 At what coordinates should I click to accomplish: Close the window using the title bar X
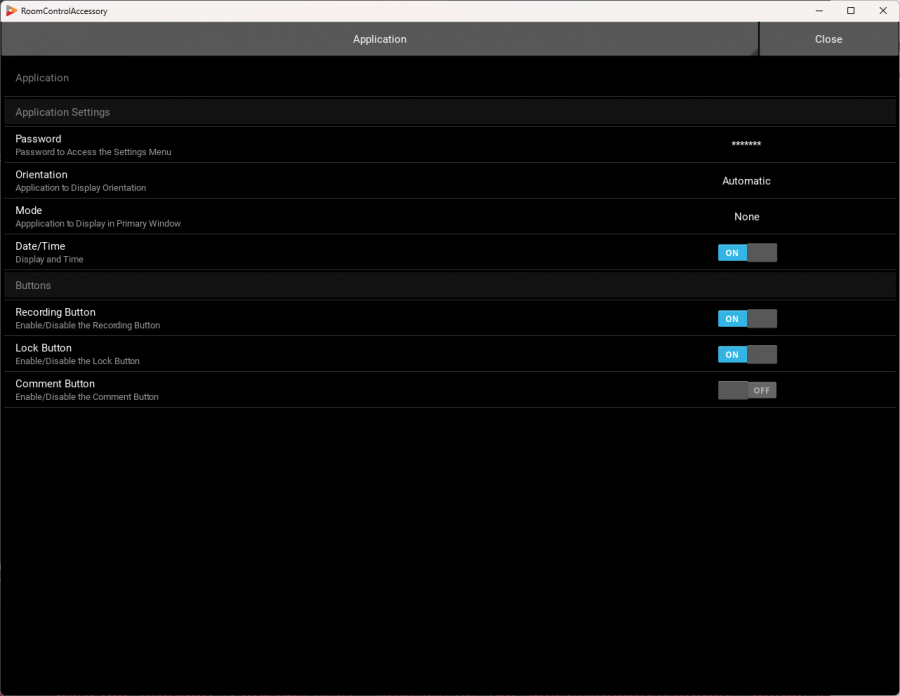coord(880,11)
